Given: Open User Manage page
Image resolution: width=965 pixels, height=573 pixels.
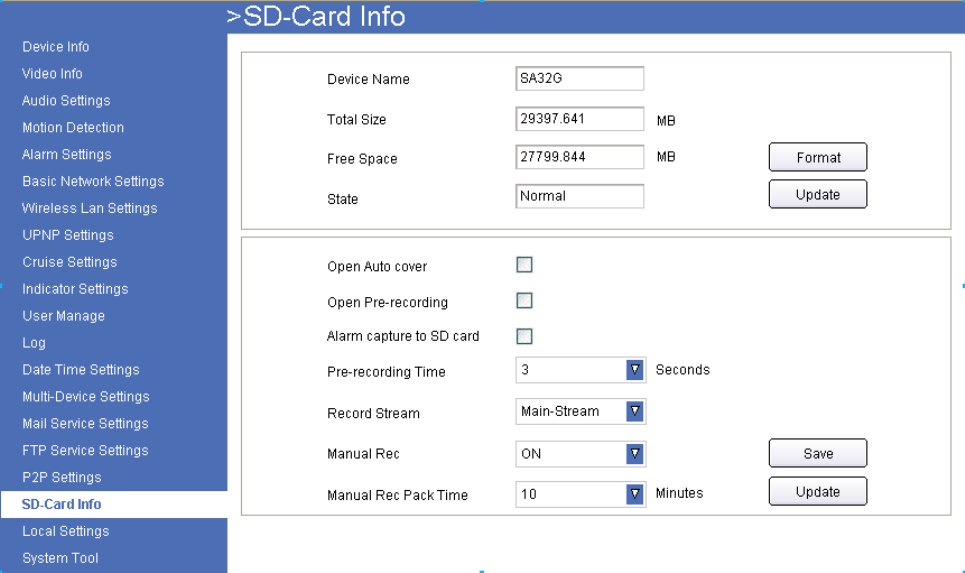Looking at the screenshot, I should tap(63, 316).
